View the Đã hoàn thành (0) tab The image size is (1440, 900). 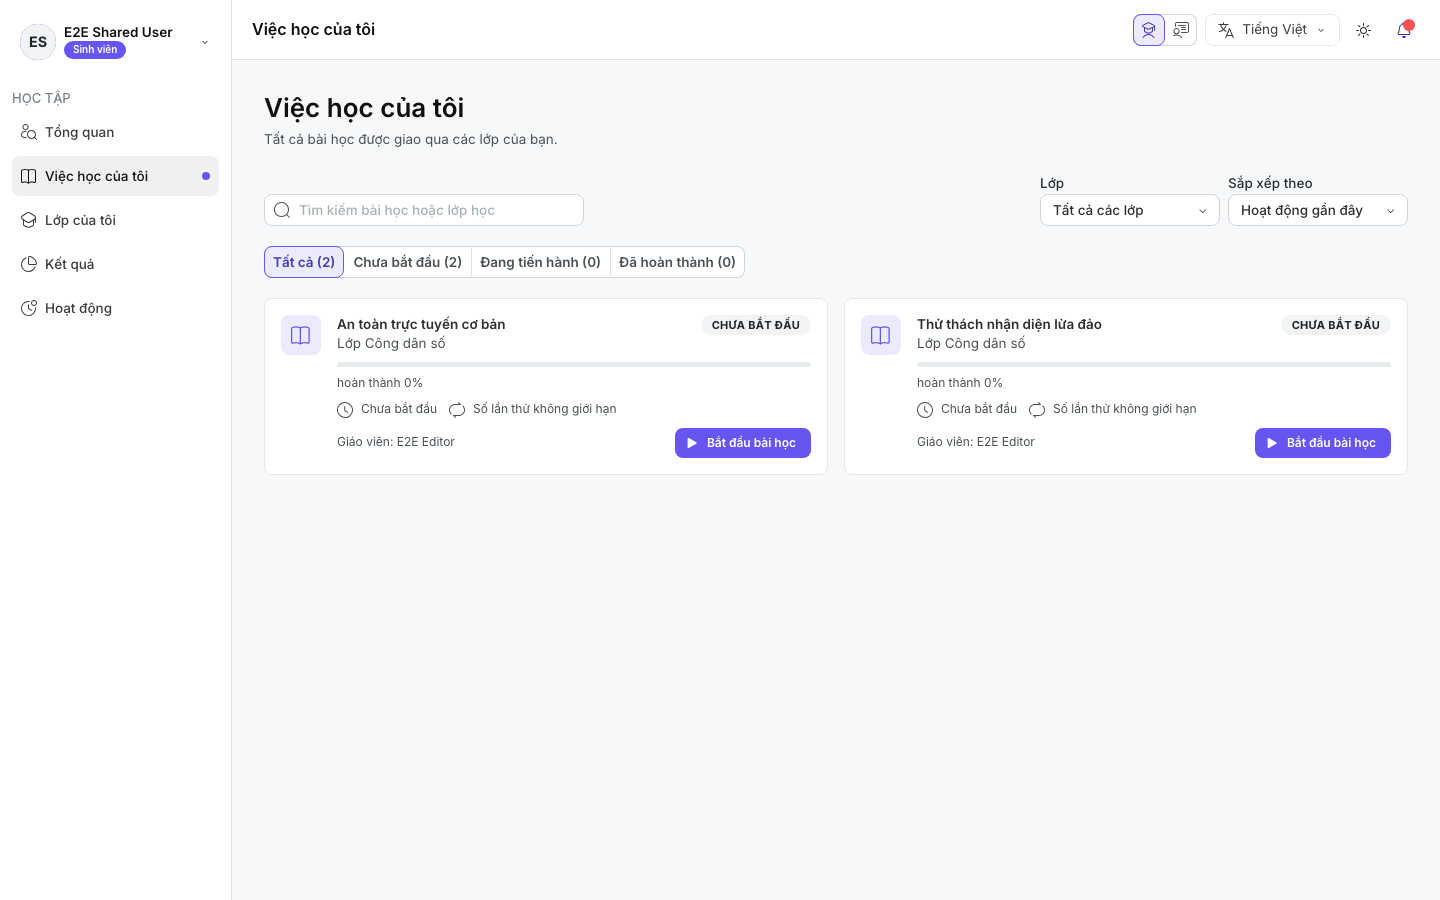[677, 262]
